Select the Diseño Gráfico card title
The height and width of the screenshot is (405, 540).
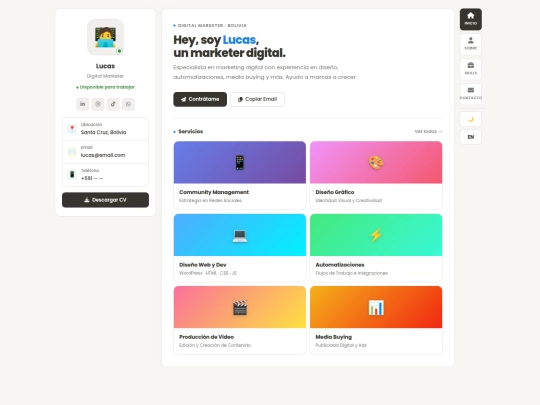pyautogui.click(x=335, y=192)
